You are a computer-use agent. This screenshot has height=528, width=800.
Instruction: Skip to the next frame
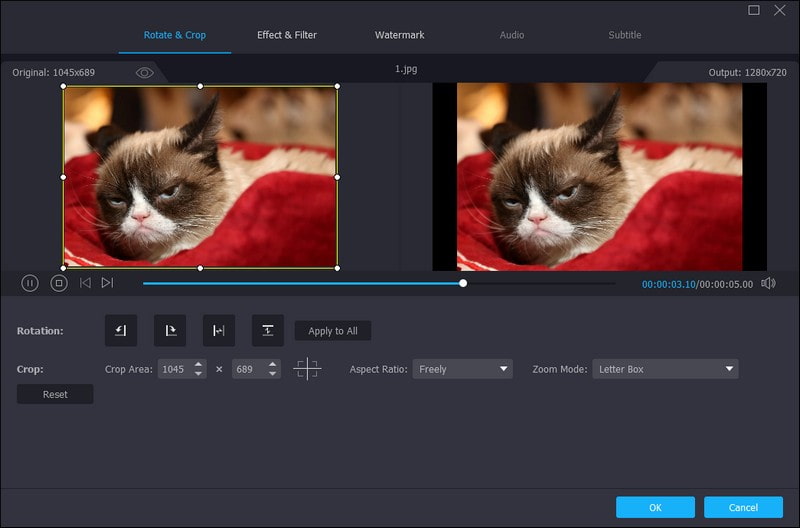point(107,283)
